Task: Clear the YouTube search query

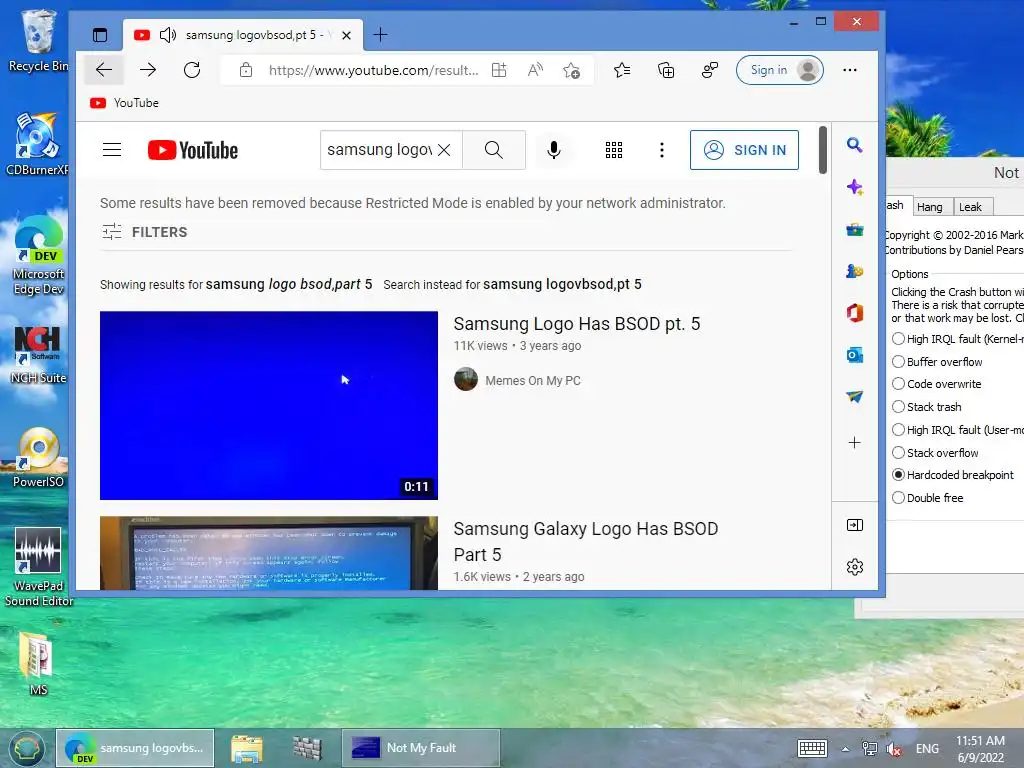Action: pos(444,150)
